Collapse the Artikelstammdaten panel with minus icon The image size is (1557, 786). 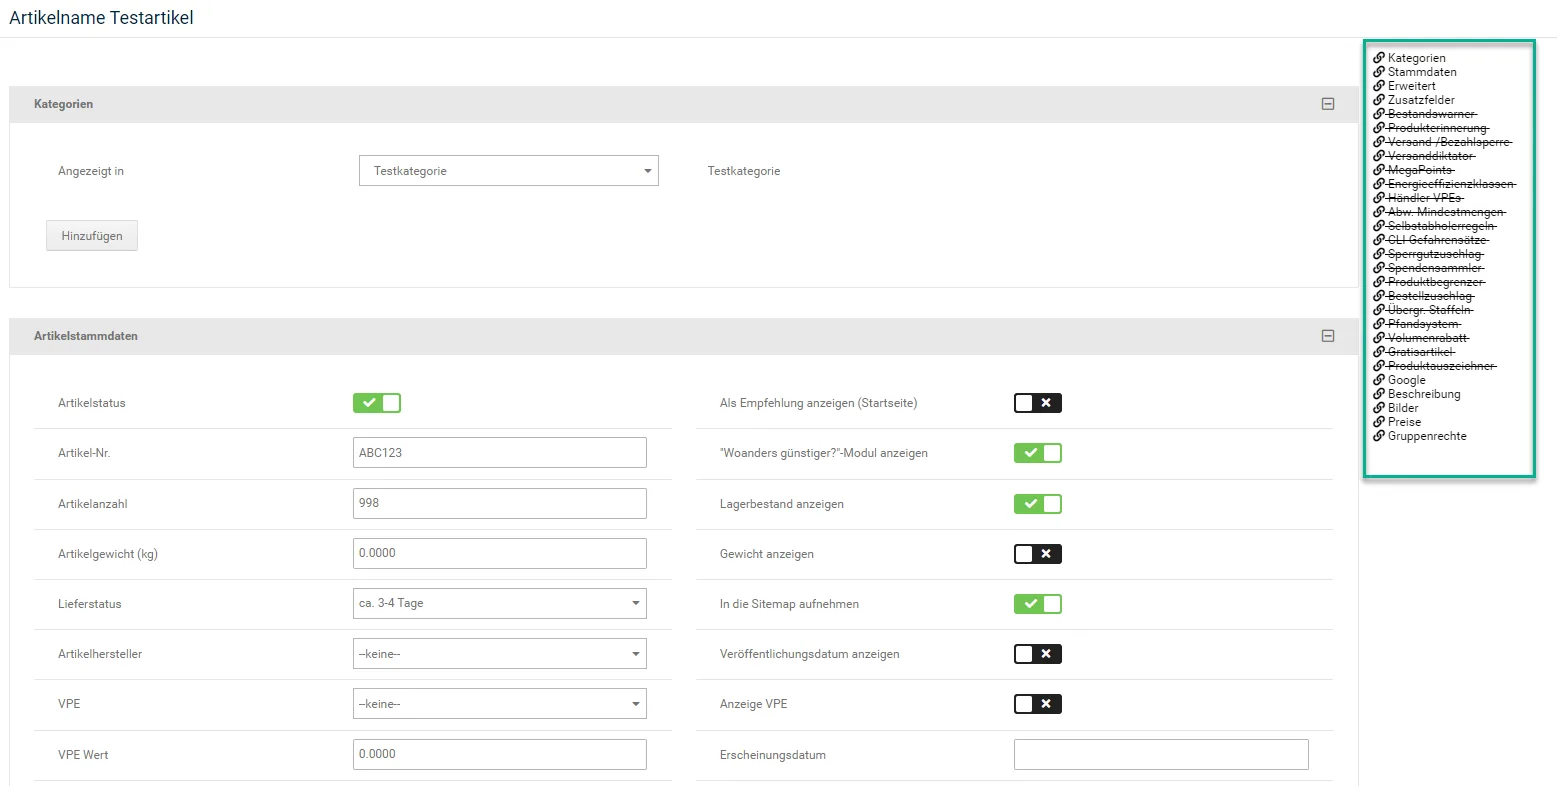(x=1328, y=336)
